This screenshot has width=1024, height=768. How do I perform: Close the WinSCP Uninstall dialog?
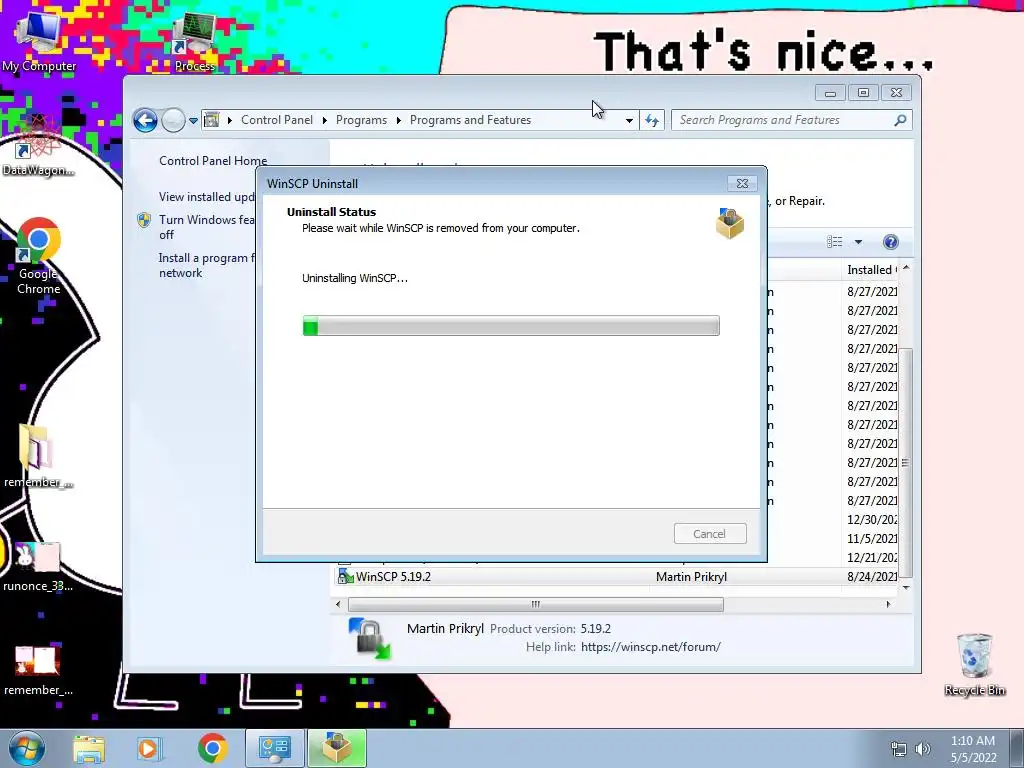tap(743, 184)
